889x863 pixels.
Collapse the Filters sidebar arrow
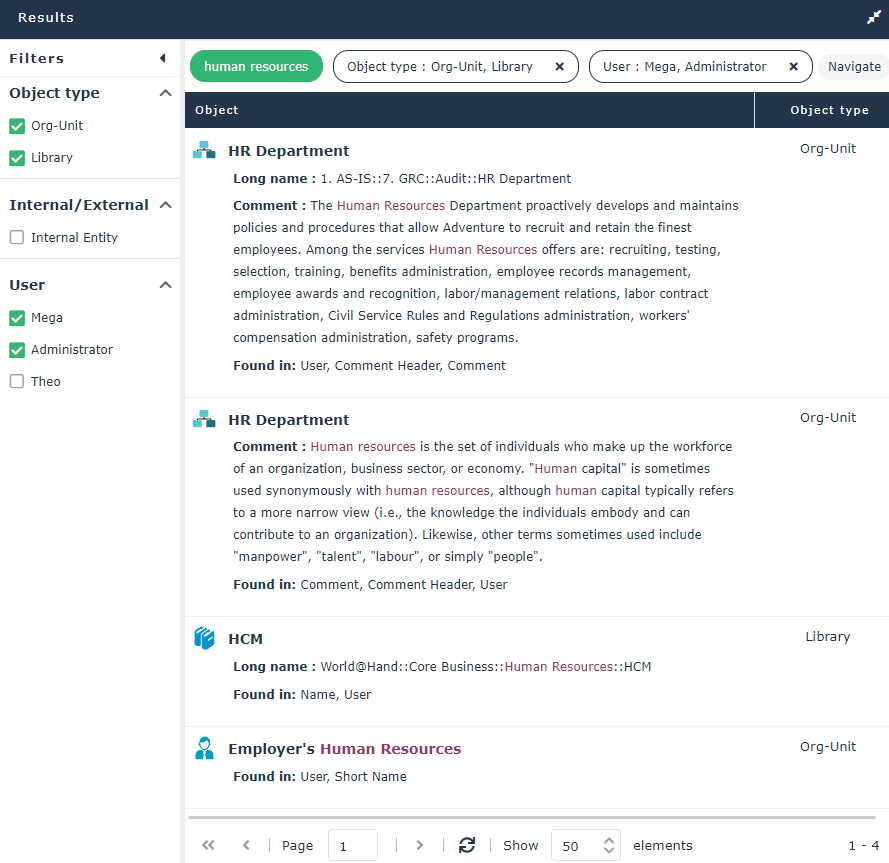pyautogui.click(x=162, y=58)
